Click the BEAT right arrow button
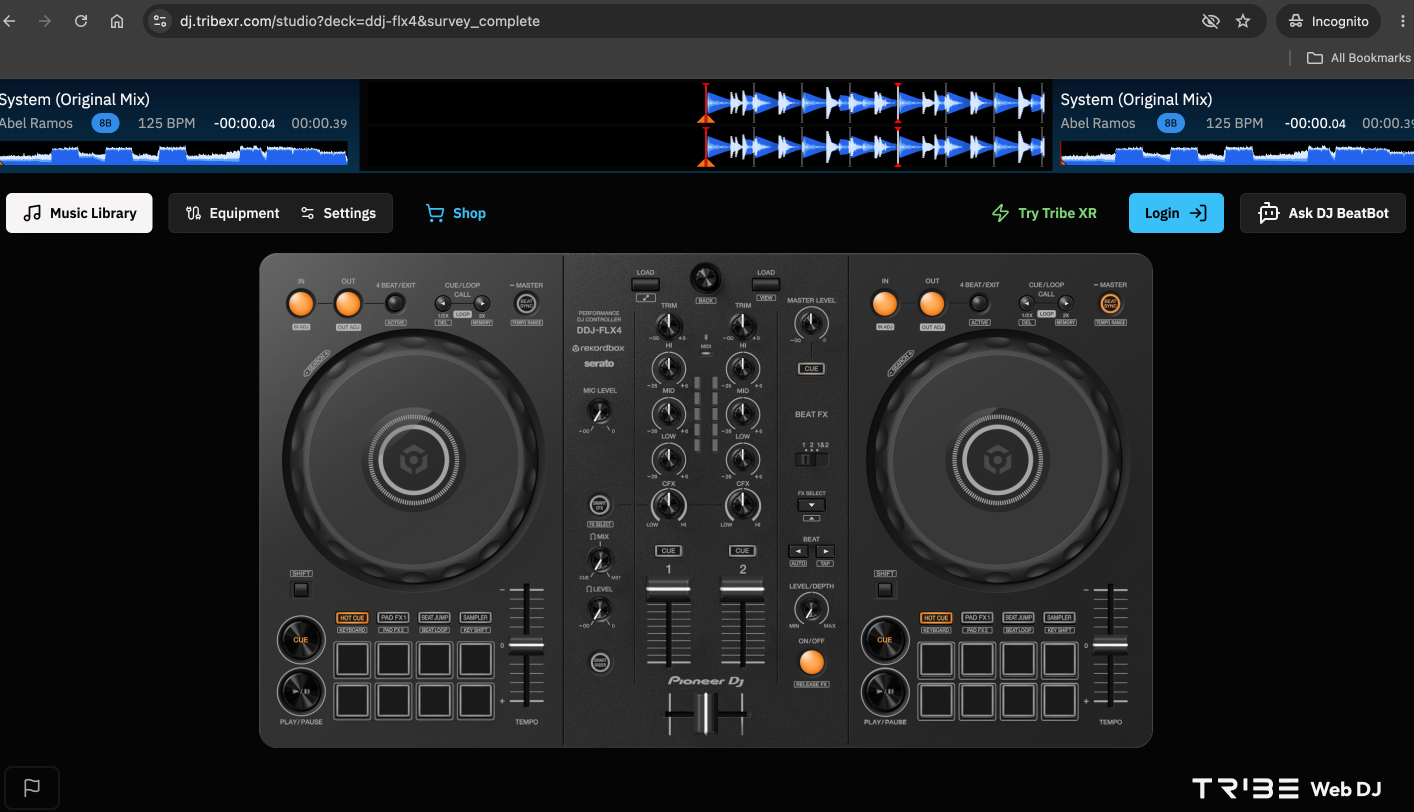Screen dimensions: 1414x812 pyautogui.click(x=825, y=551)
